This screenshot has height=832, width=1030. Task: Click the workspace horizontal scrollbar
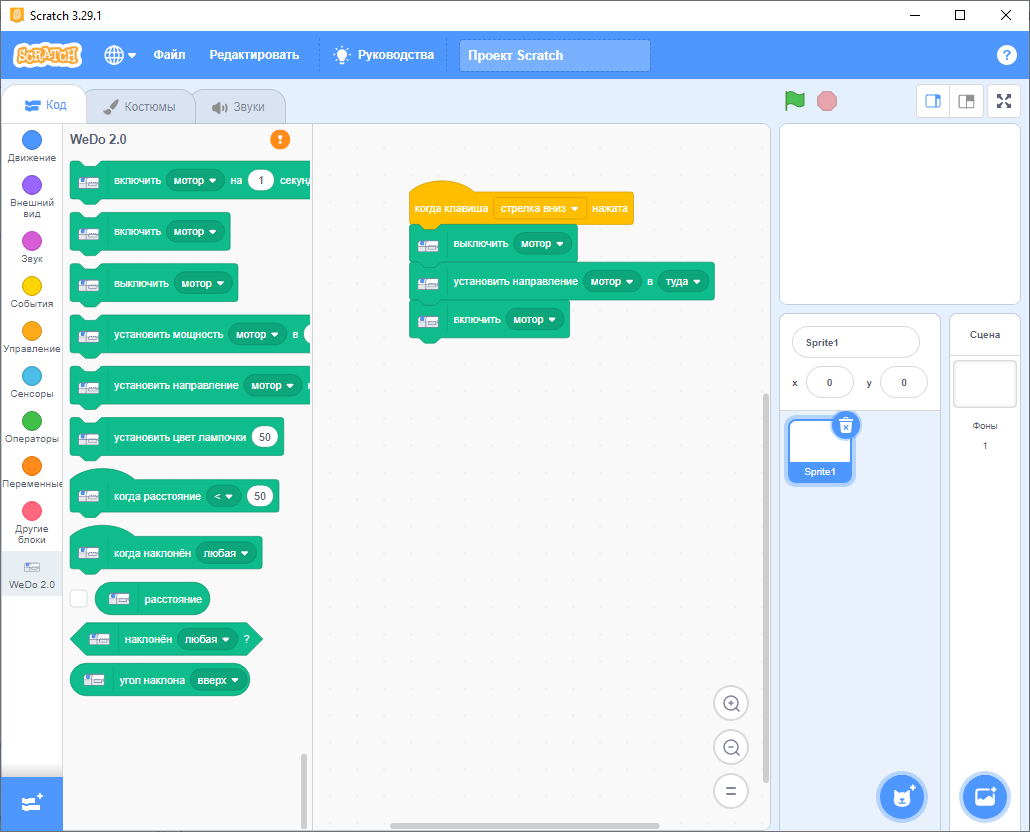[x=524, y=826]
